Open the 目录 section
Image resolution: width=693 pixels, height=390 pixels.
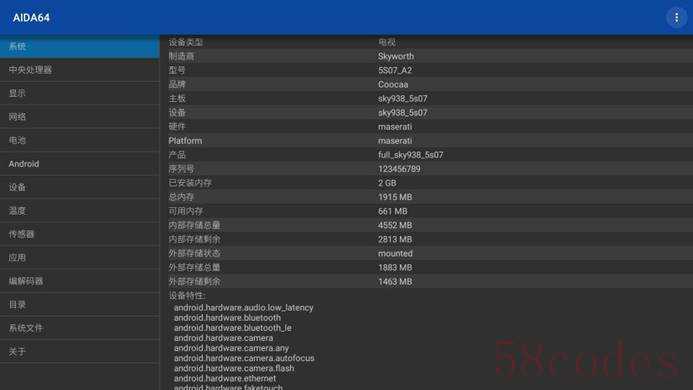pyautogui.click(x=80, y=304)
